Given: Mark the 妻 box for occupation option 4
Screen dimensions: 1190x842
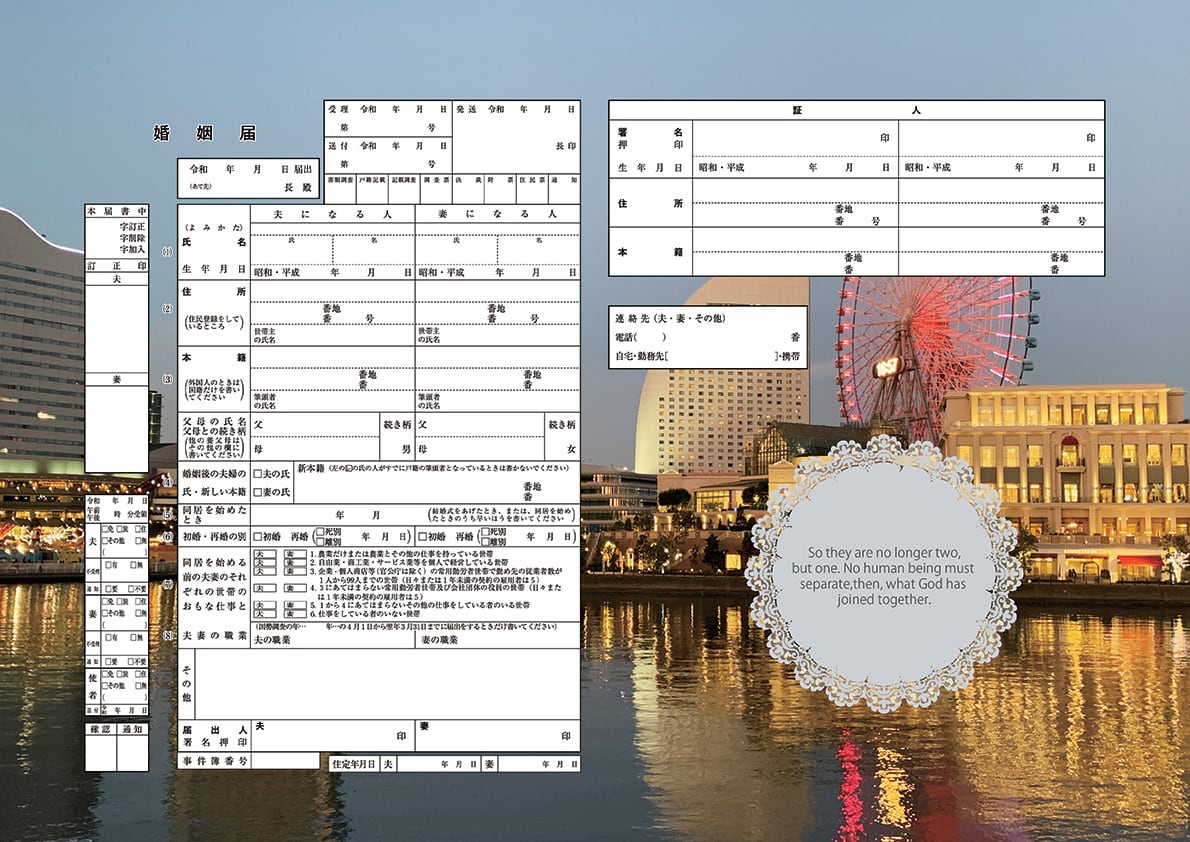Looking at the screenshot, I should click(x=294, y=588).
